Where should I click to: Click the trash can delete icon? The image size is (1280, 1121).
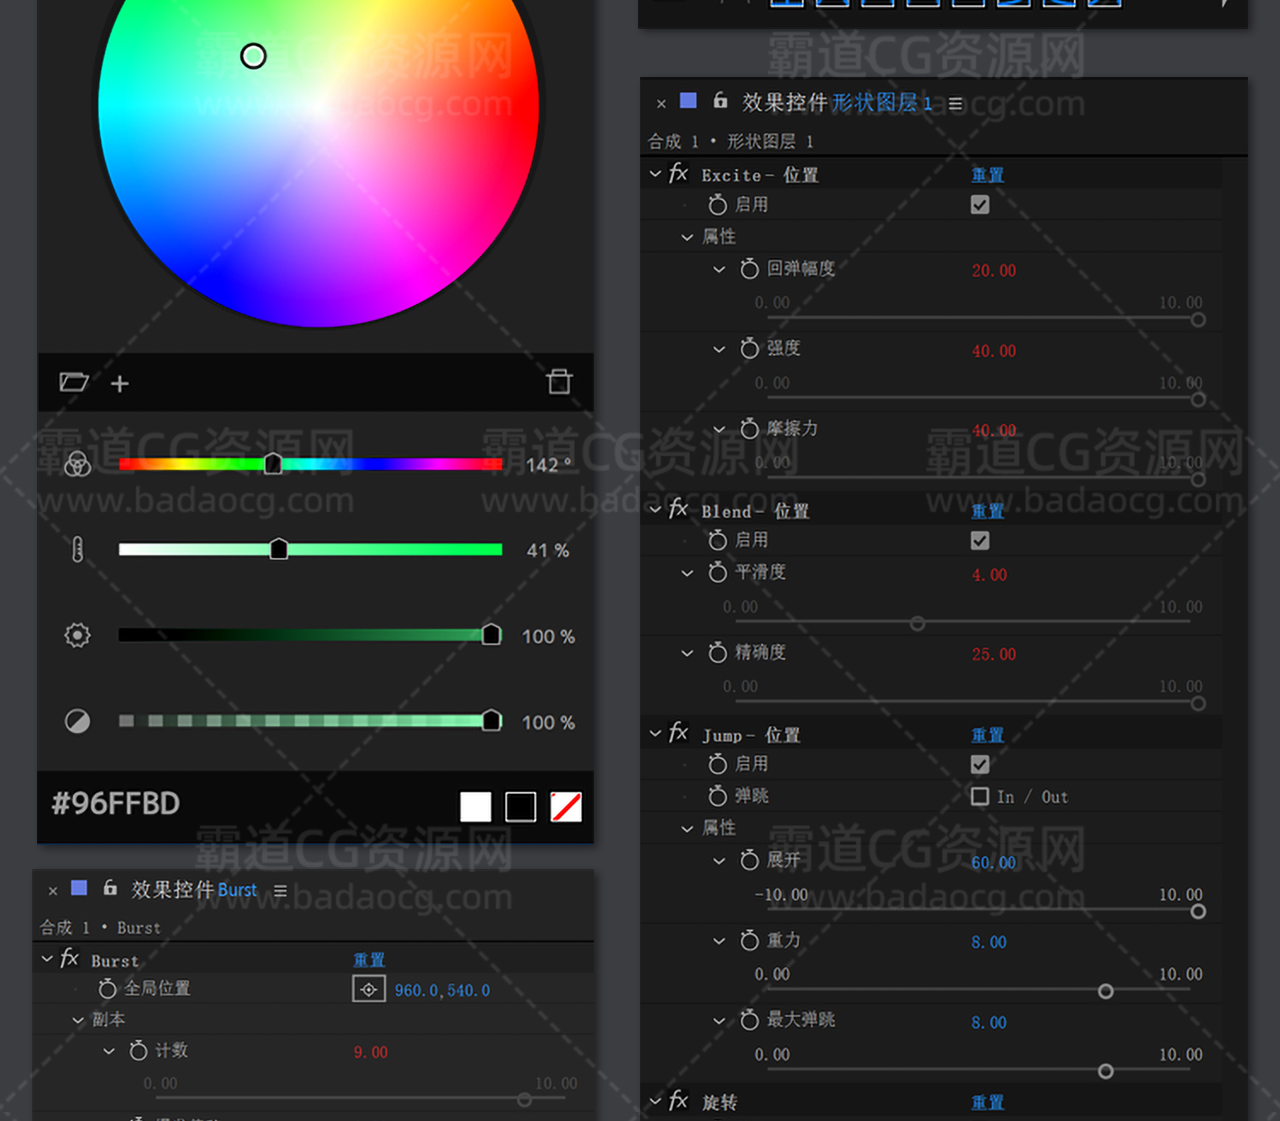click(559, 381)
